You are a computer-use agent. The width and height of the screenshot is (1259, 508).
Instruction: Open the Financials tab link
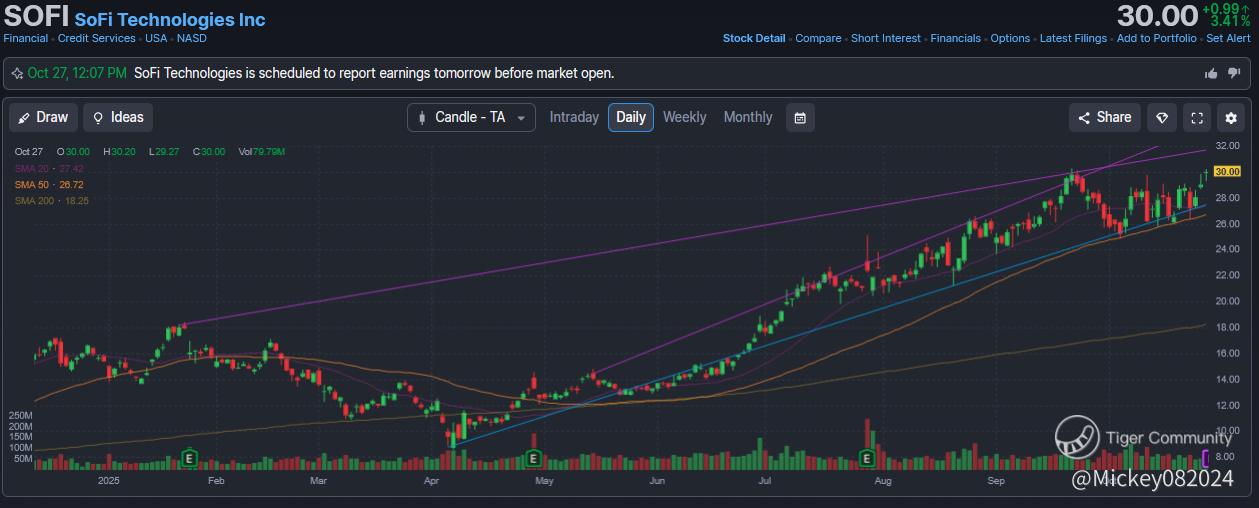click(955, 38)
